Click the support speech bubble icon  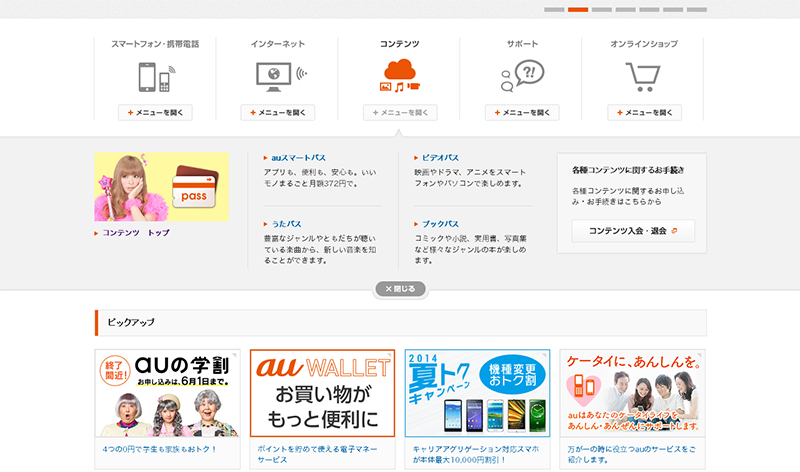tap(522, 76)
